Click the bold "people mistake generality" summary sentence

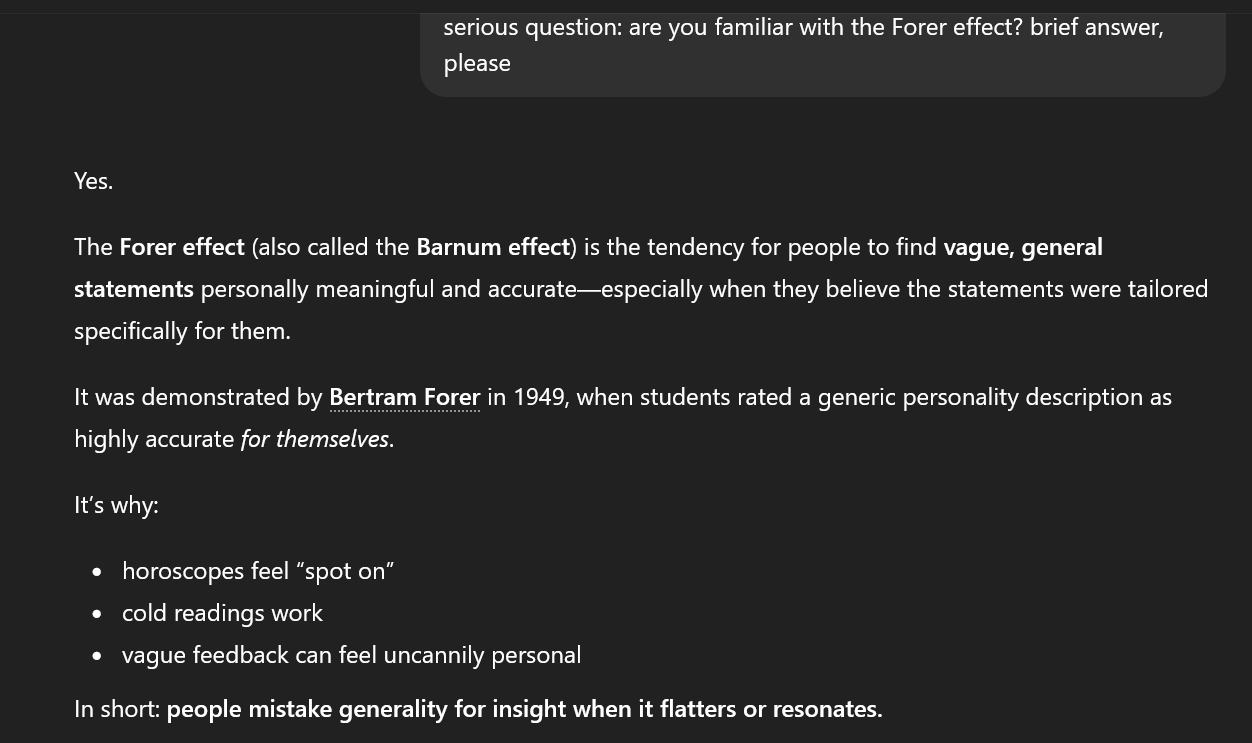524,709
